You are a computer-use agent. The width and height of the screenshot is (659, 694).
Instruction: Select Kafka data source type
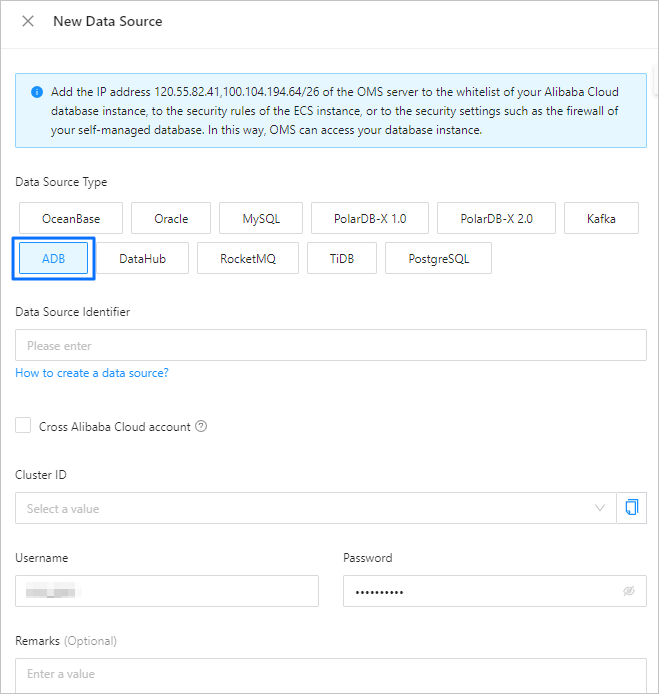click(x=601, y=218)
